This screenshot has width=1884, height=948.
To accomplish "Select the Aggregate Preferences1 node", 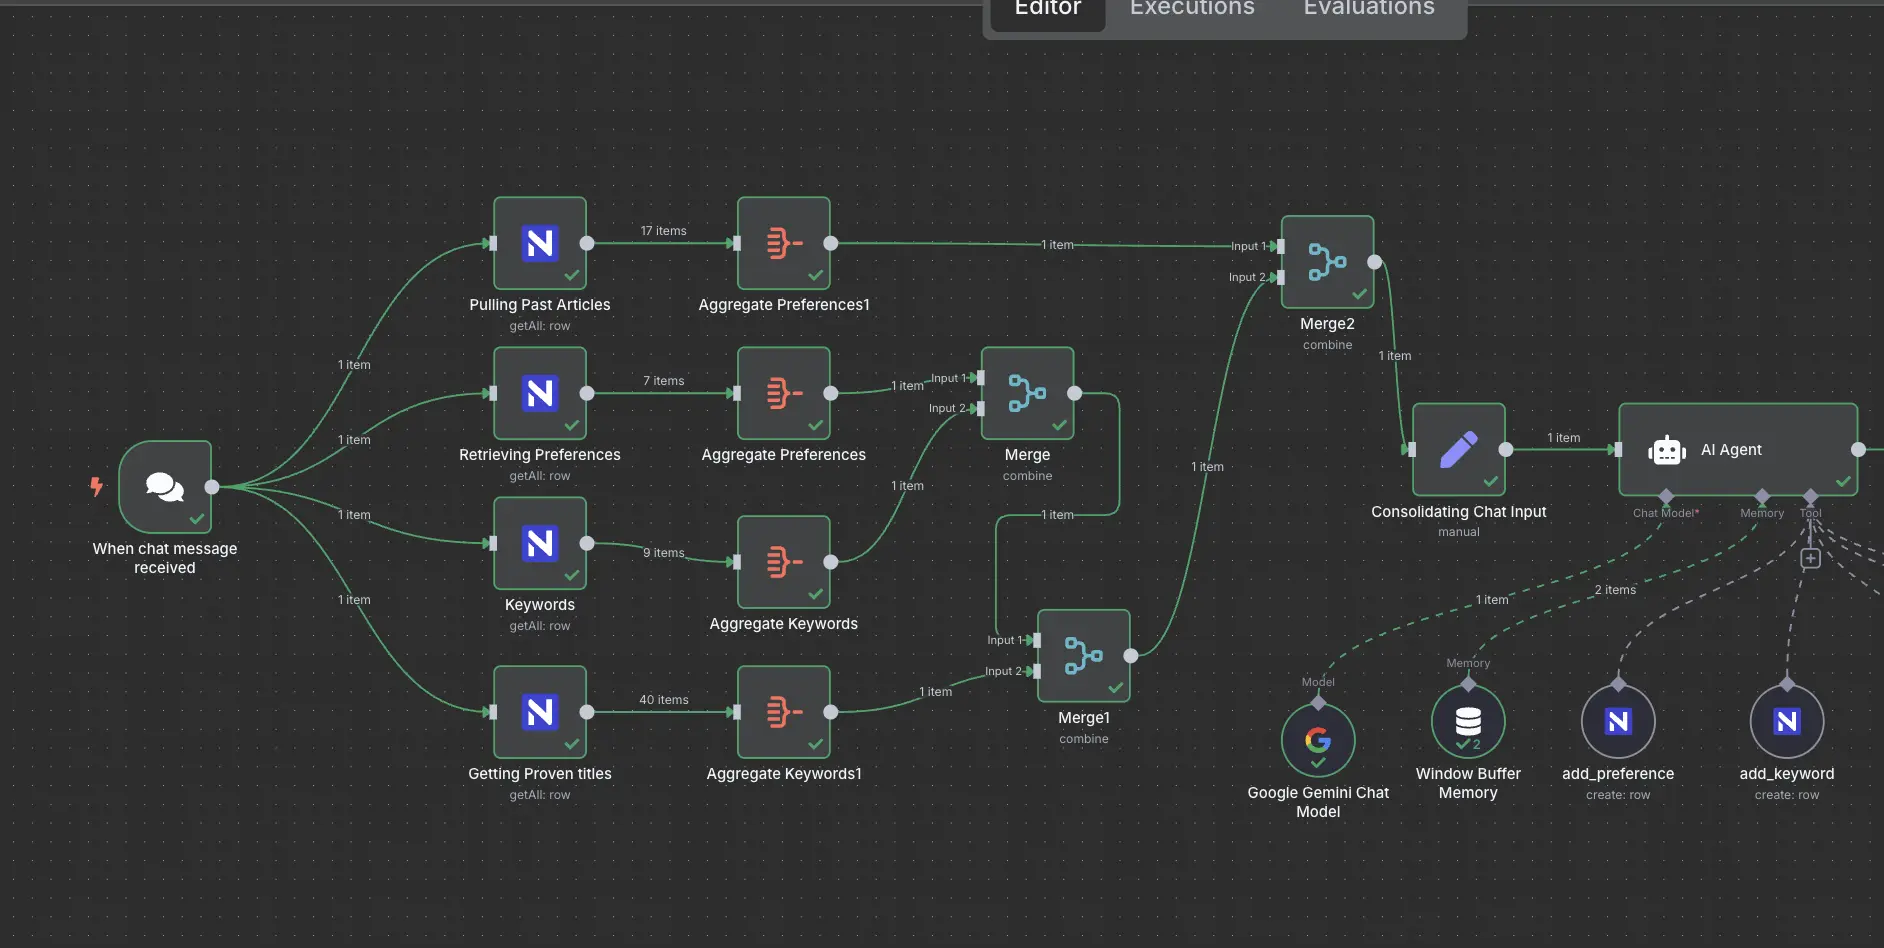I will [x=784, y=243].
